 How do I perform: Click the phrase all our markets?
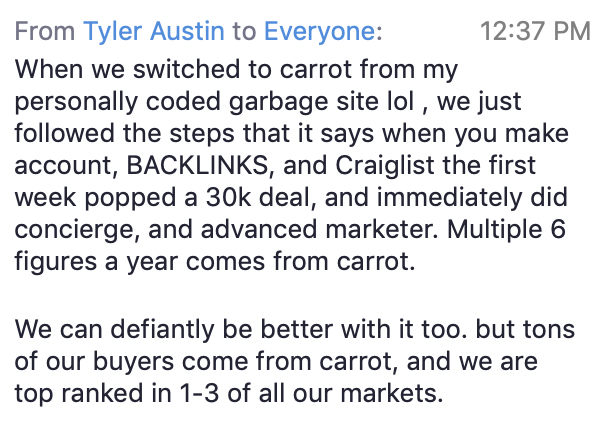[351, 393]
